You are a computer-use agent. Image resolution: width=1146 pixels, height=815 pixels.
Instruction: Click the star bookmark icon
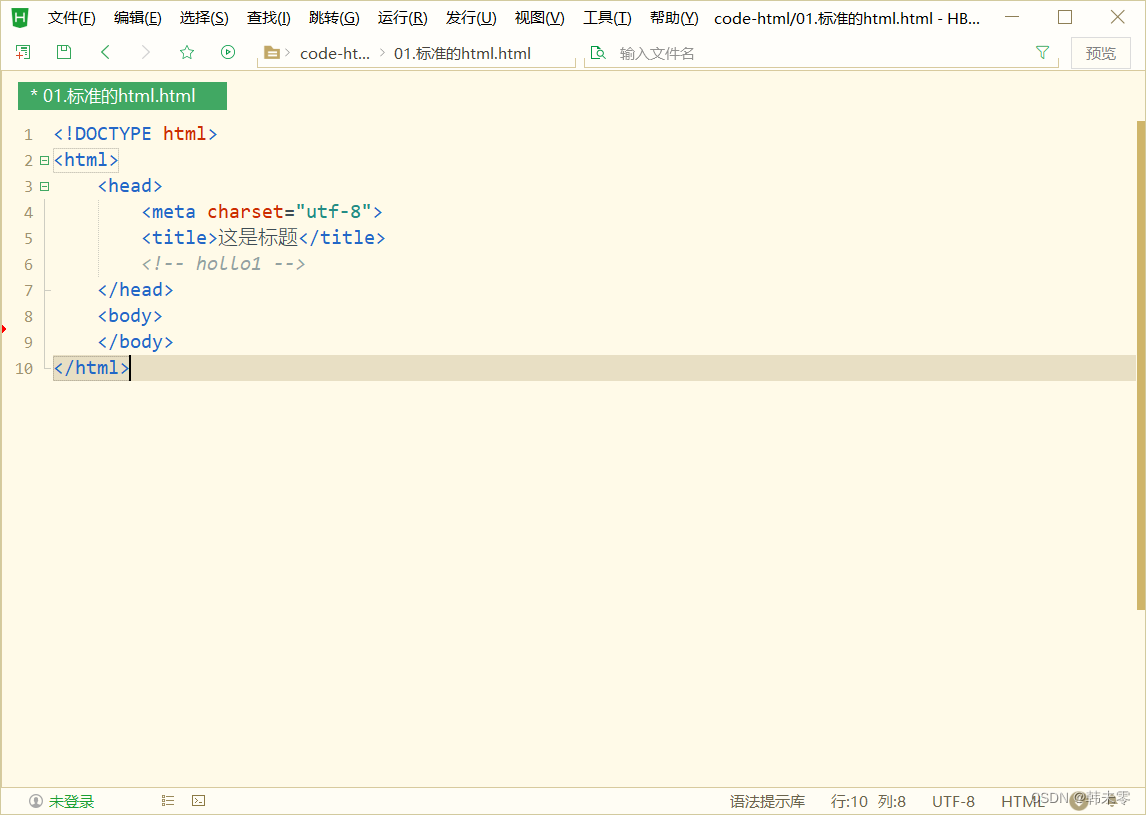point(186,52)
